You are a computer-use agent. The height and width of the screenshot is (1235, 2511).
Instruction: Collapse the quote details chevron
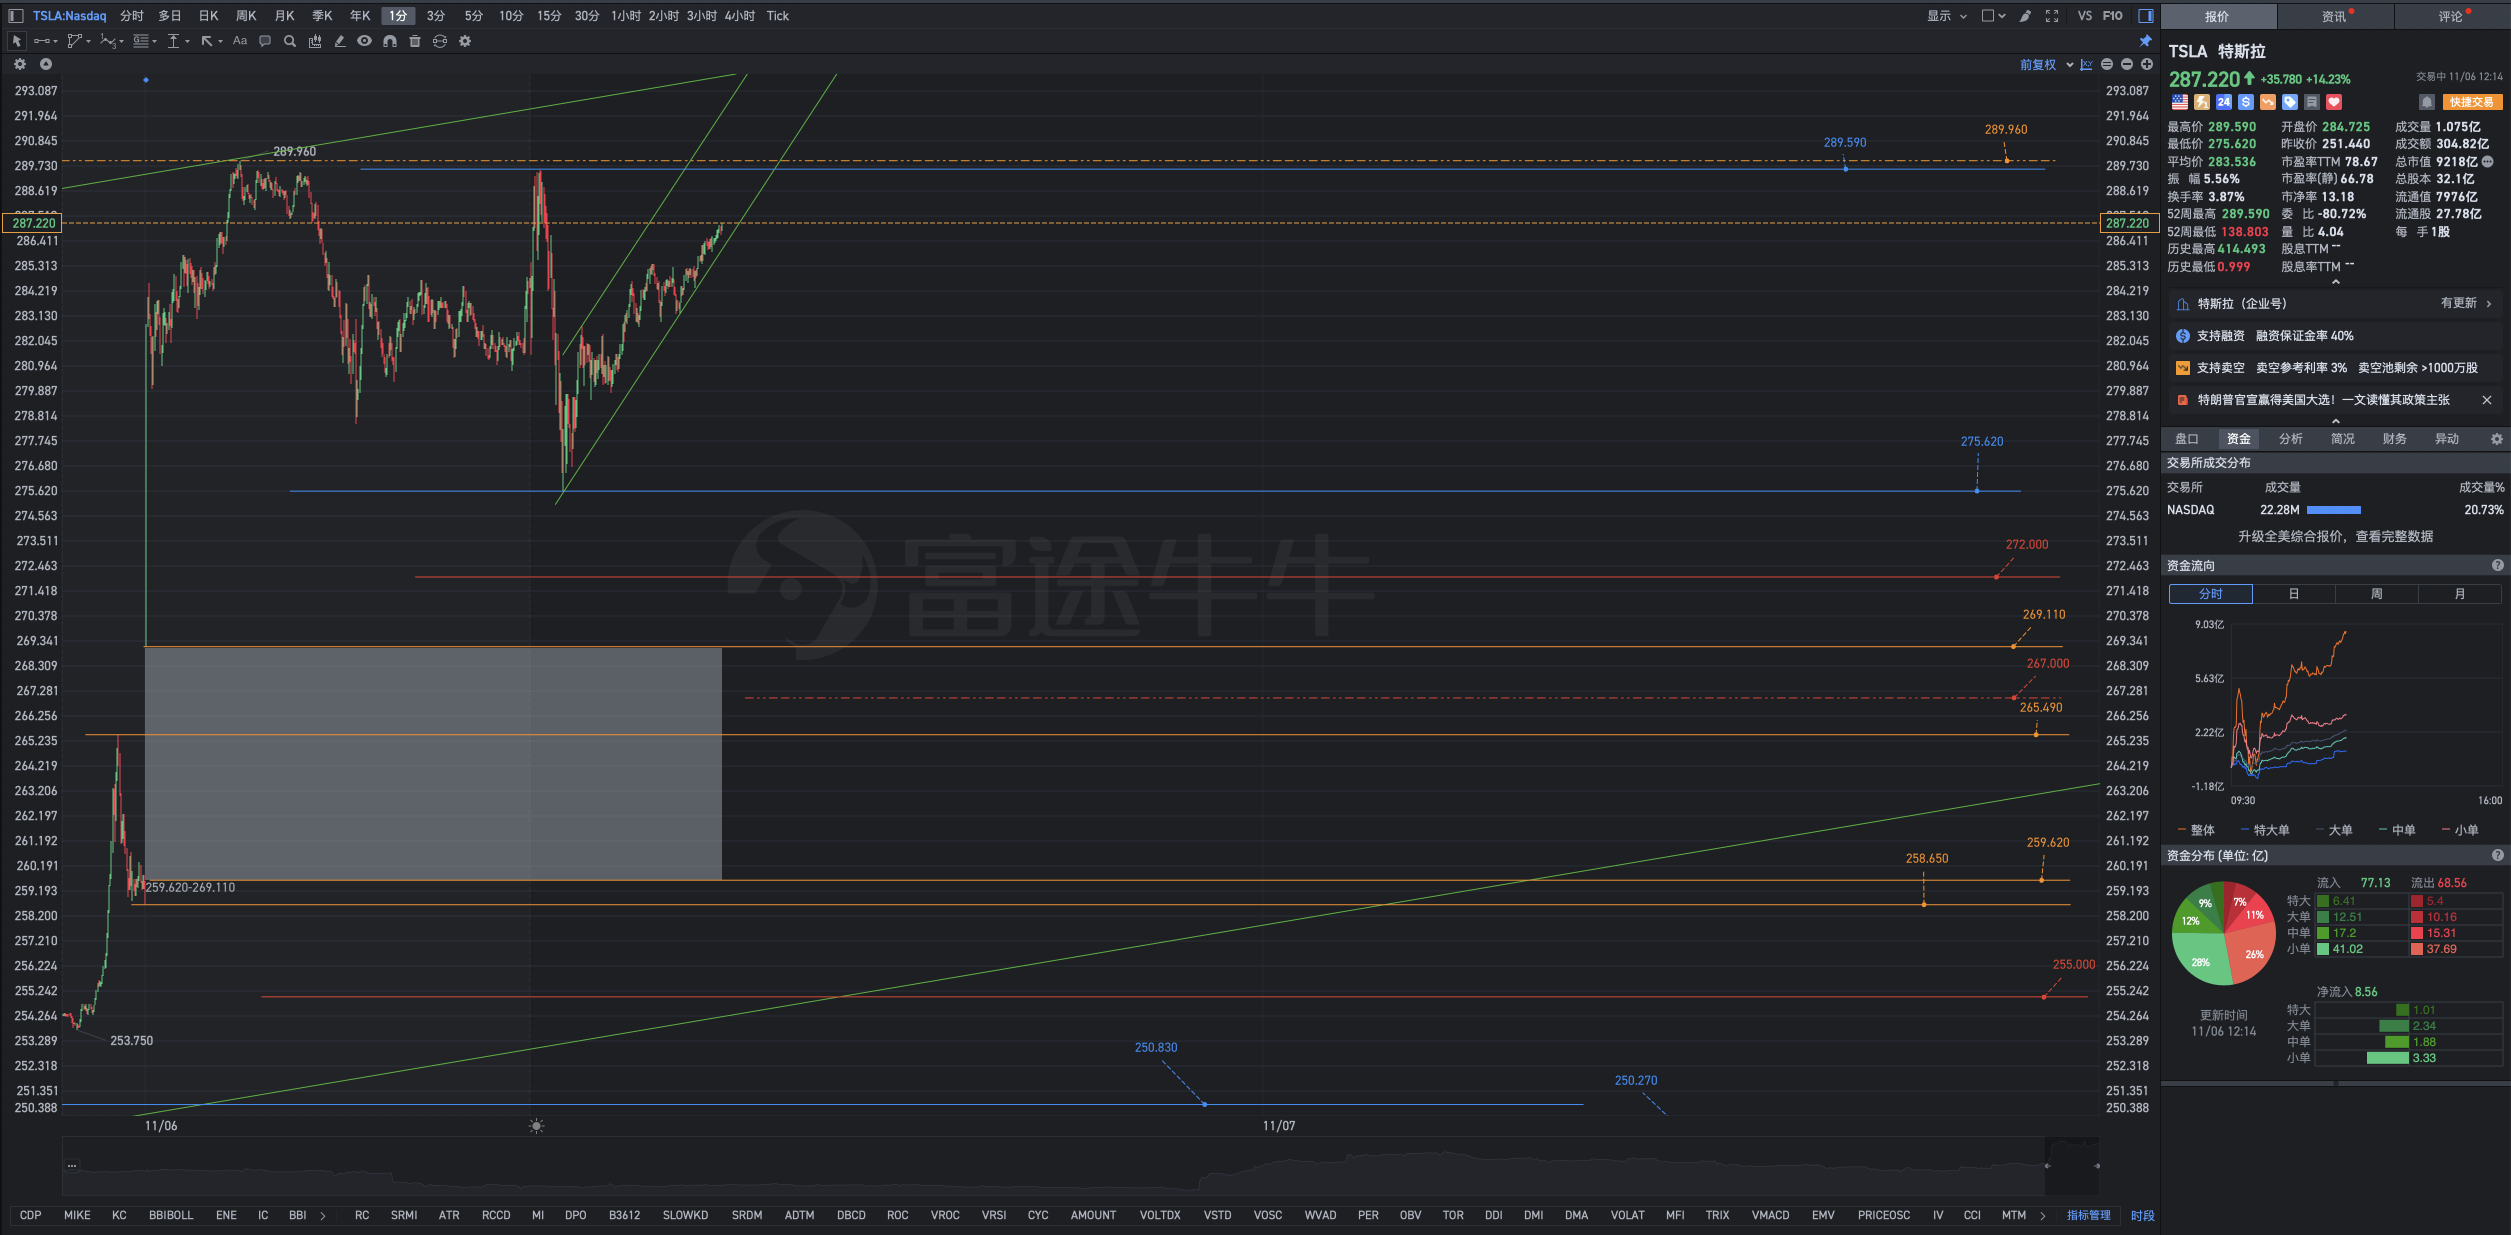[x=2336, y=283]
